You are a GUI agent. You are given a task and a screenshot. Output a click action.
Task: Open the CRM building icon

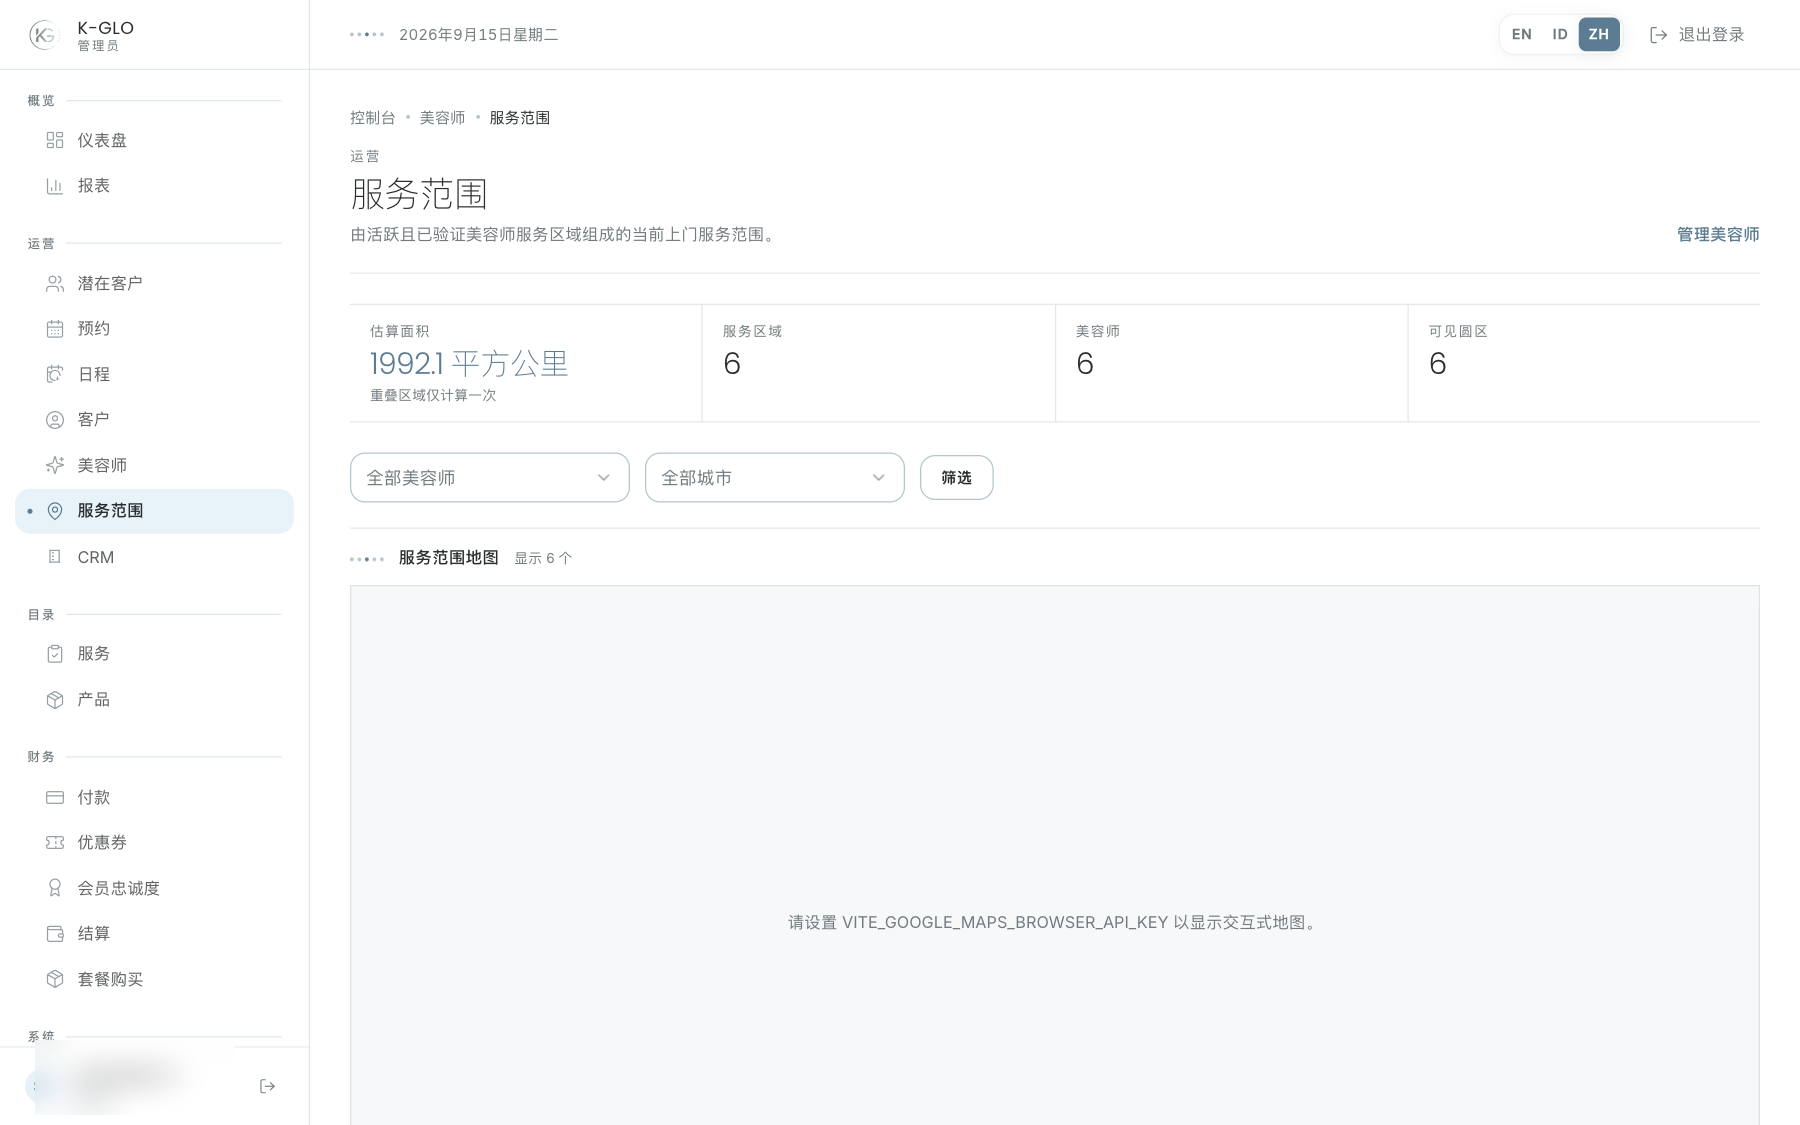pos(55,557)
